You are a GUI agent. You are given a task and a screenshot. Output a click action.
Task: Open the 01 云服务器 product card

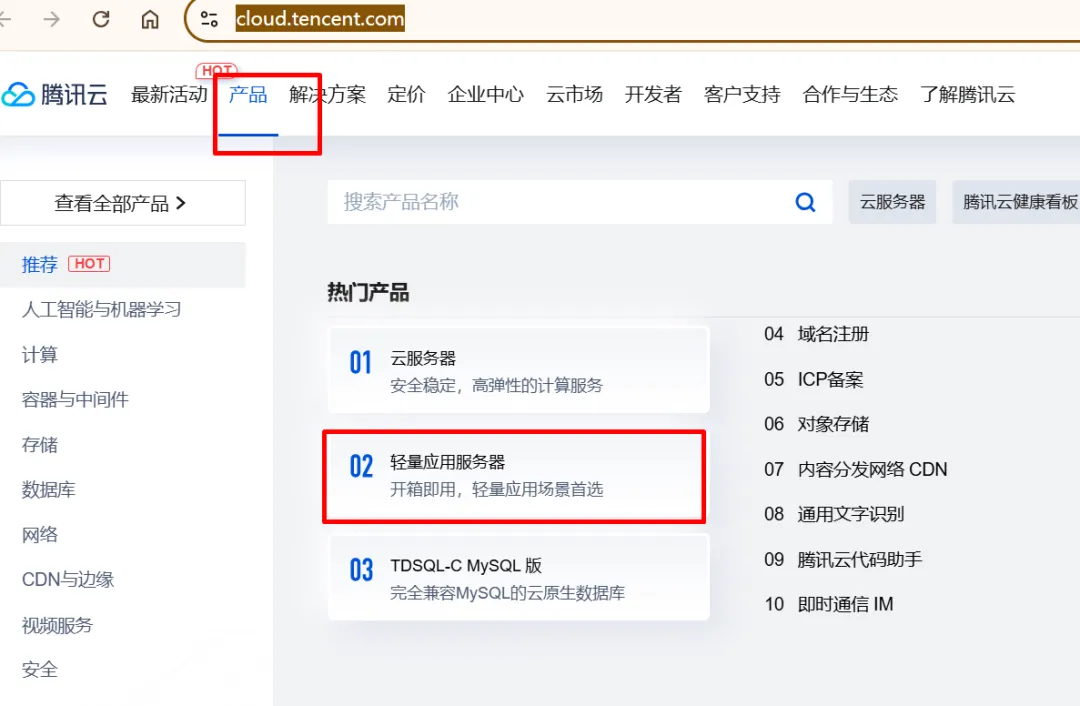pyautogui.click(x=519, y=371)
